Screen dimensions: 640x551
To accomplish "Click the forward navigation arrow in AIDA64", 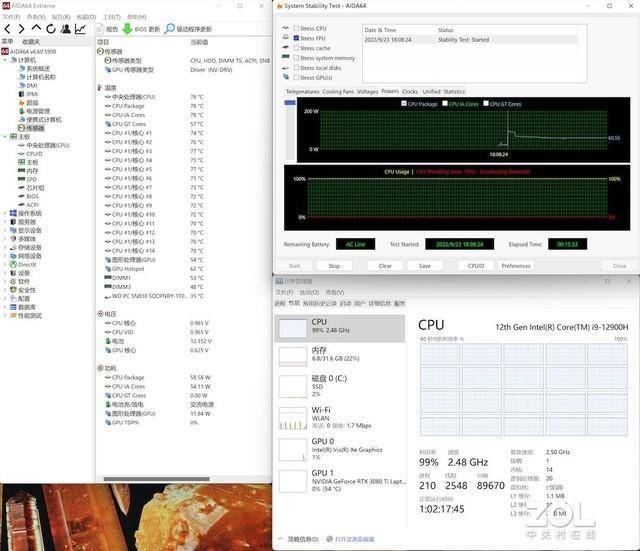I will [x=21, y=29].
